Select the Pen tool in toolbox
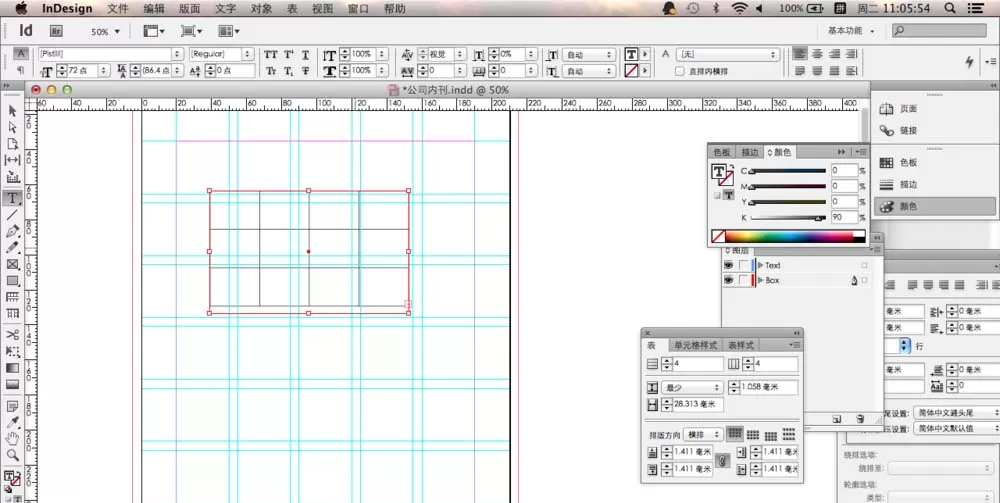Viewport: 1000px width, 503px height. pos(12,231)
